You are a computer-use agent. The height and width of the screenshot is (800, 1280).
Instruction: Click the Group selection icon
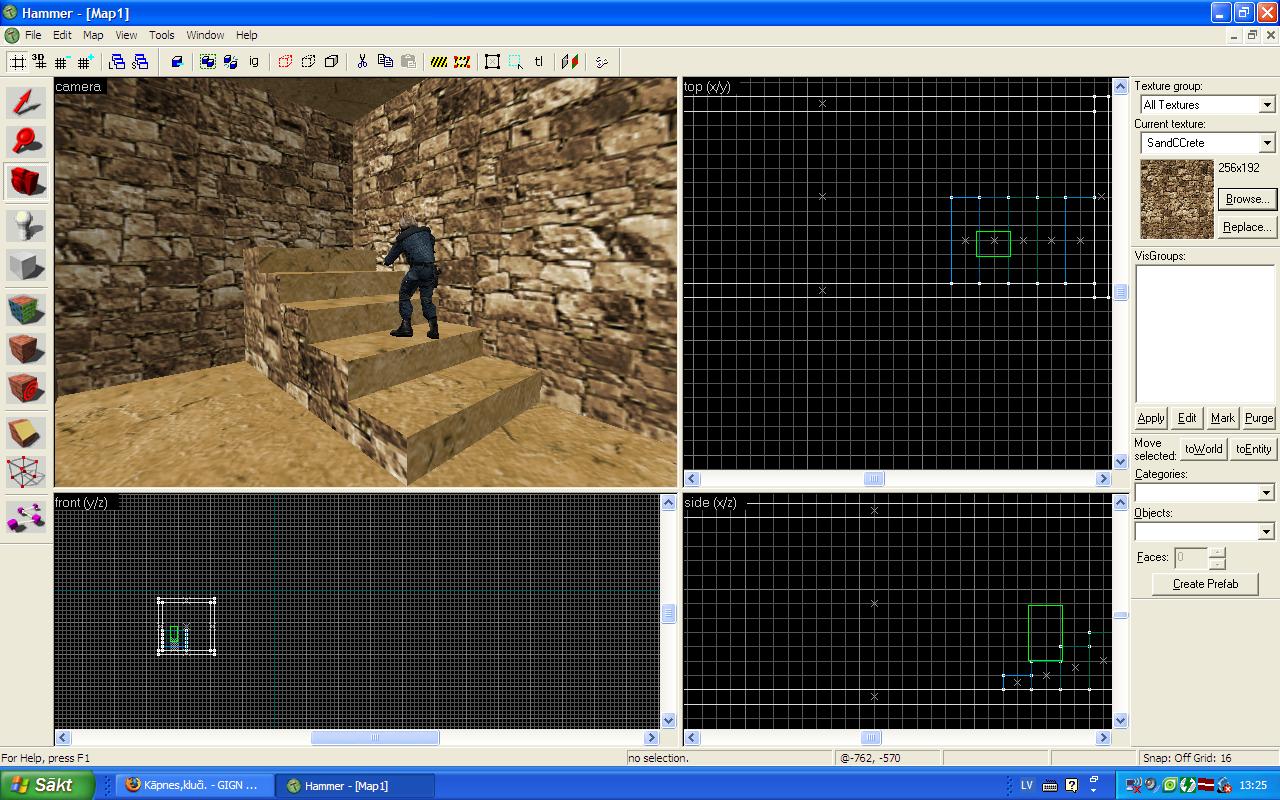208,61
